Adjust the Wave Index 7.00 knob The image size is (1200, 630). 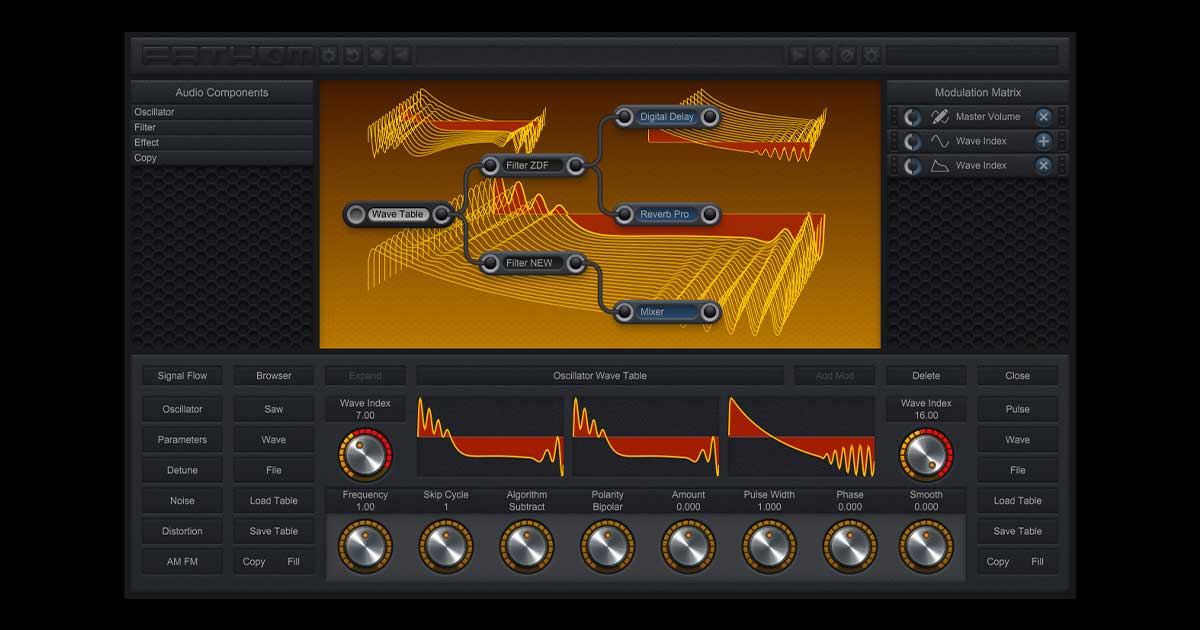(x=365, y=453)
